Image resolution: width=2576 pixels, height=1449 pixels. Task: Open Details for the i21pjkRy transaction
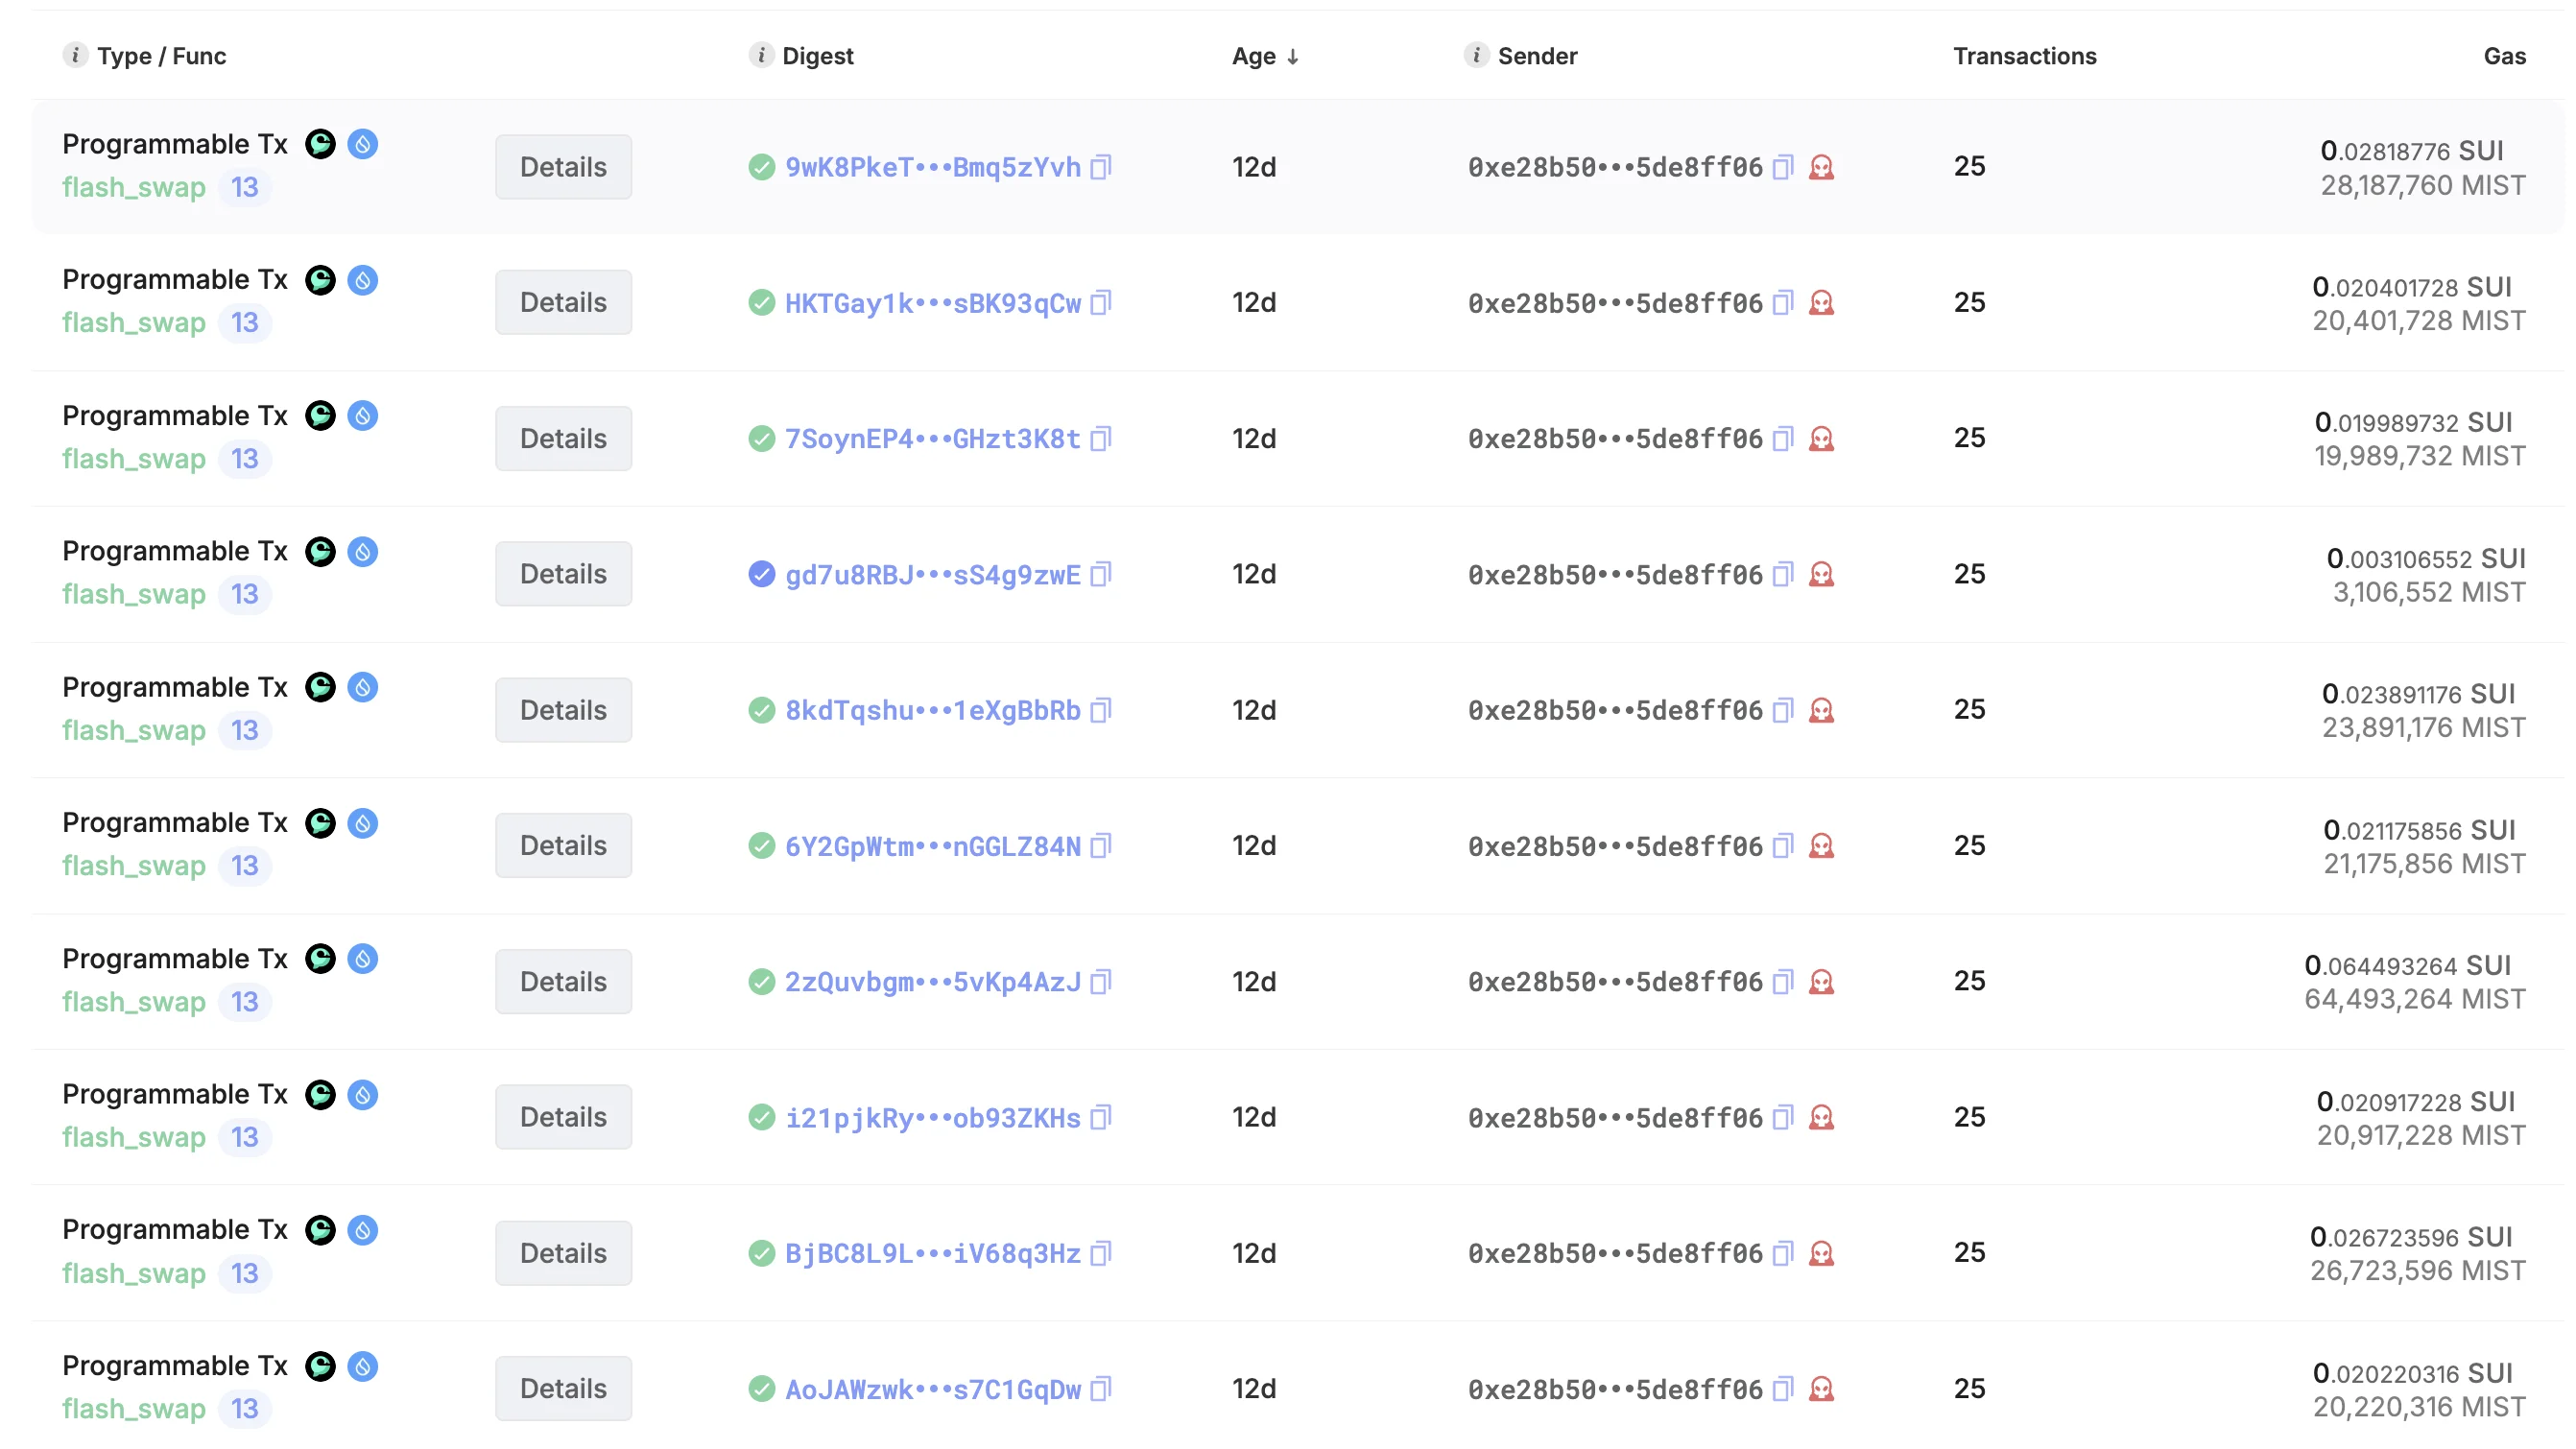(x=563, y=1117)
